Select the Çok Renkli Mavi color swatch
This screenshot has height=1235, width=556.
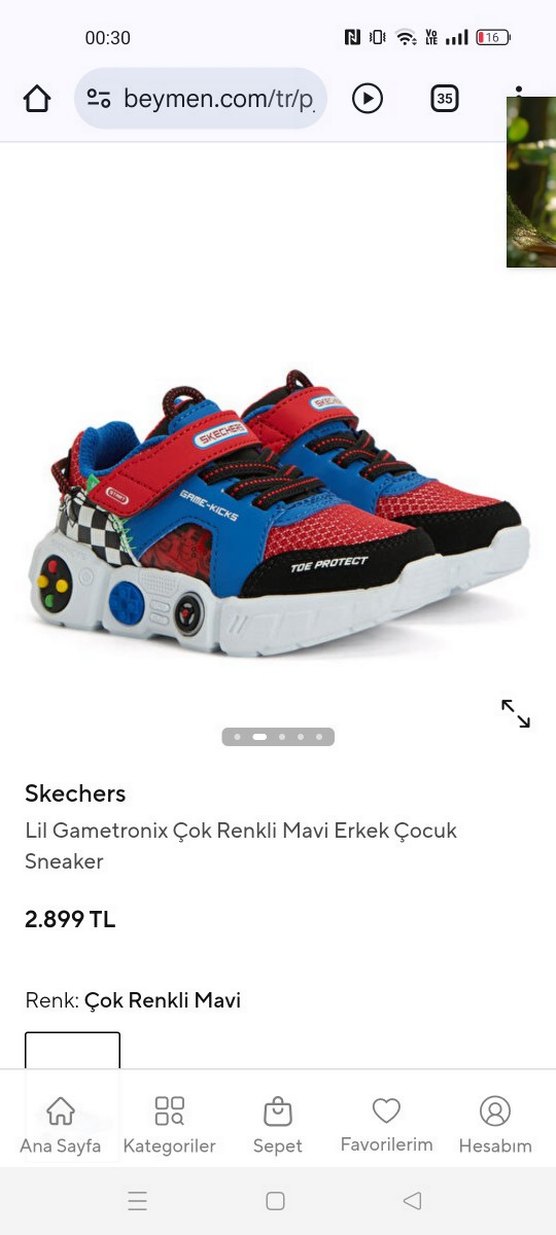pos(73,1050)
